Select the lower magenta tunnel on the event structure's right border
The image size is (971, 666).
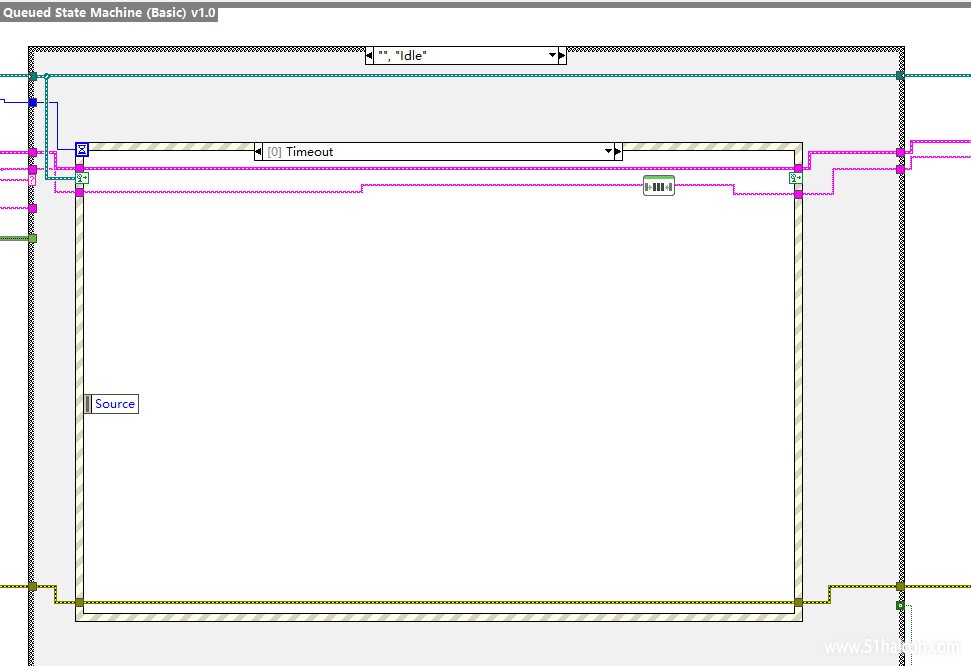point(798,195)
